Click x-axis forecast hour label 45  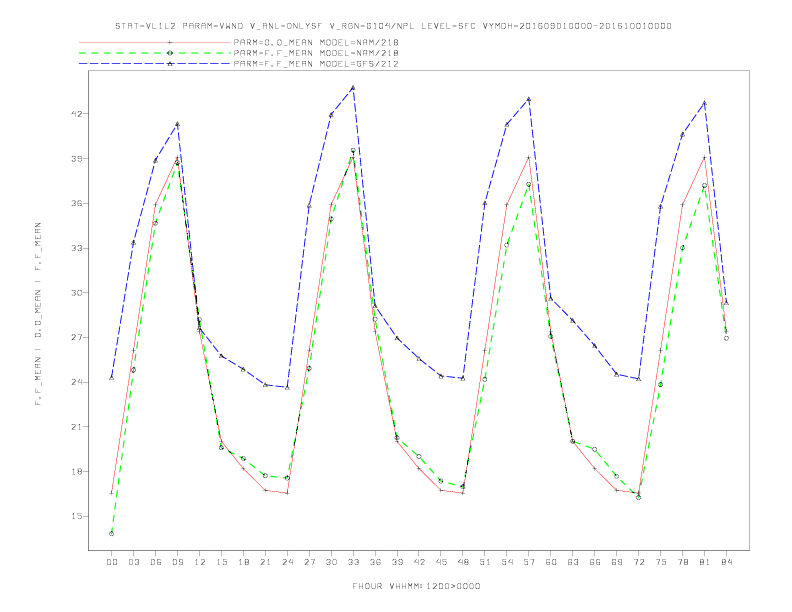pyautogui.click(x=441, y=562)
